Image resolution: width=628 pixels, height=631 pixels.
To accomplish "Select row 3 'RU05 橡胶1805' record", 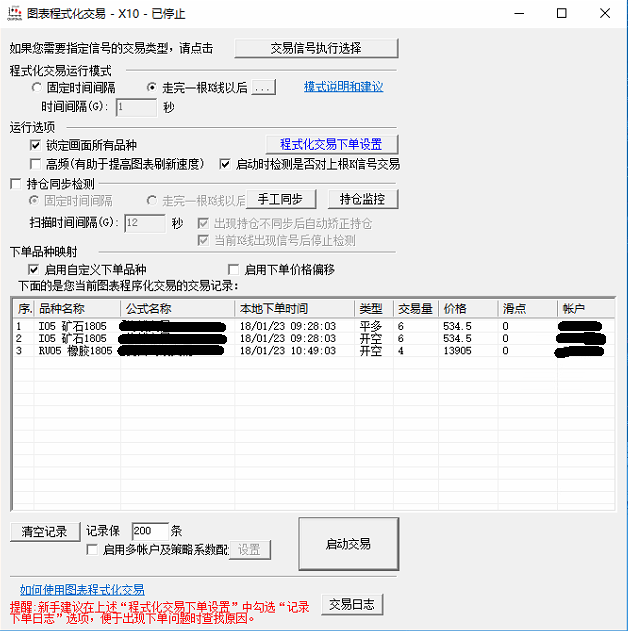I will tap(314, 351).
